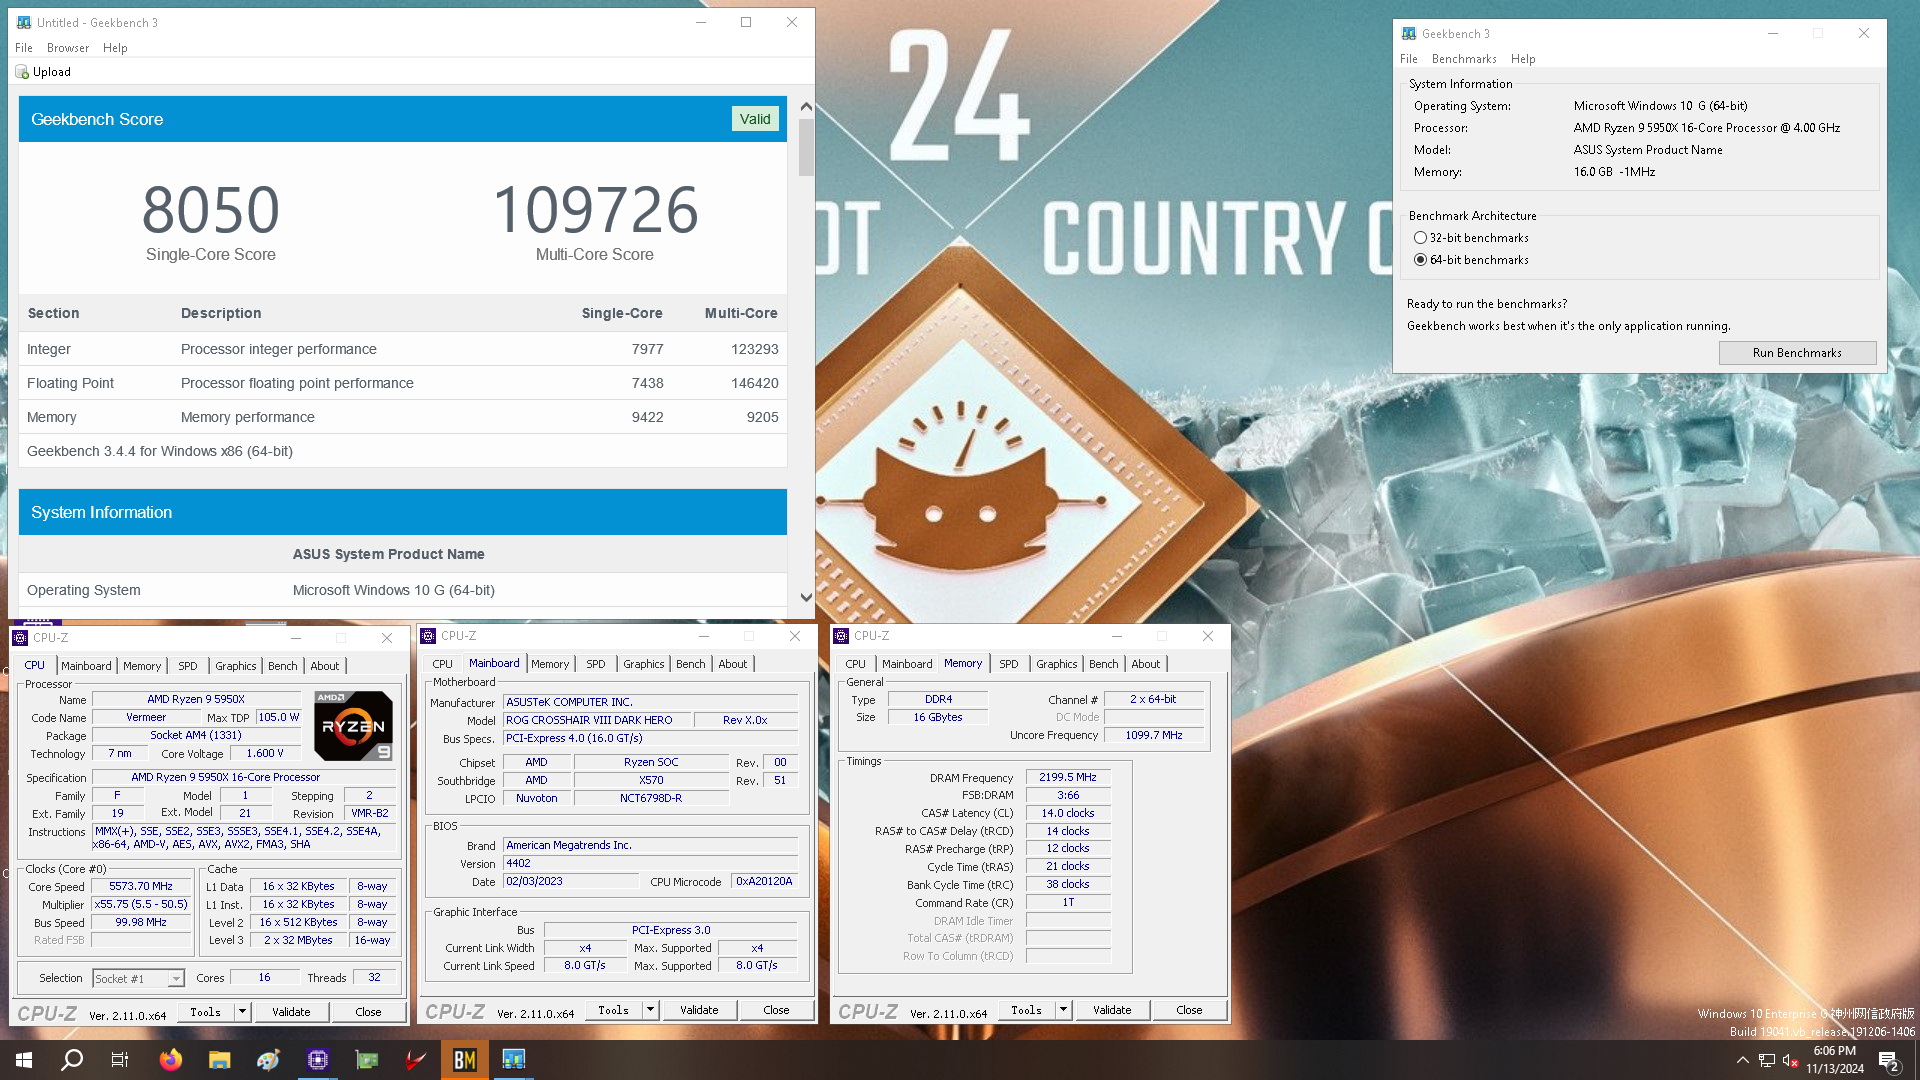Expand the Tools dropdown in the CPU-Z Memory window
Viewport: 1920px width, 1080px height.
(1063, 1010)
